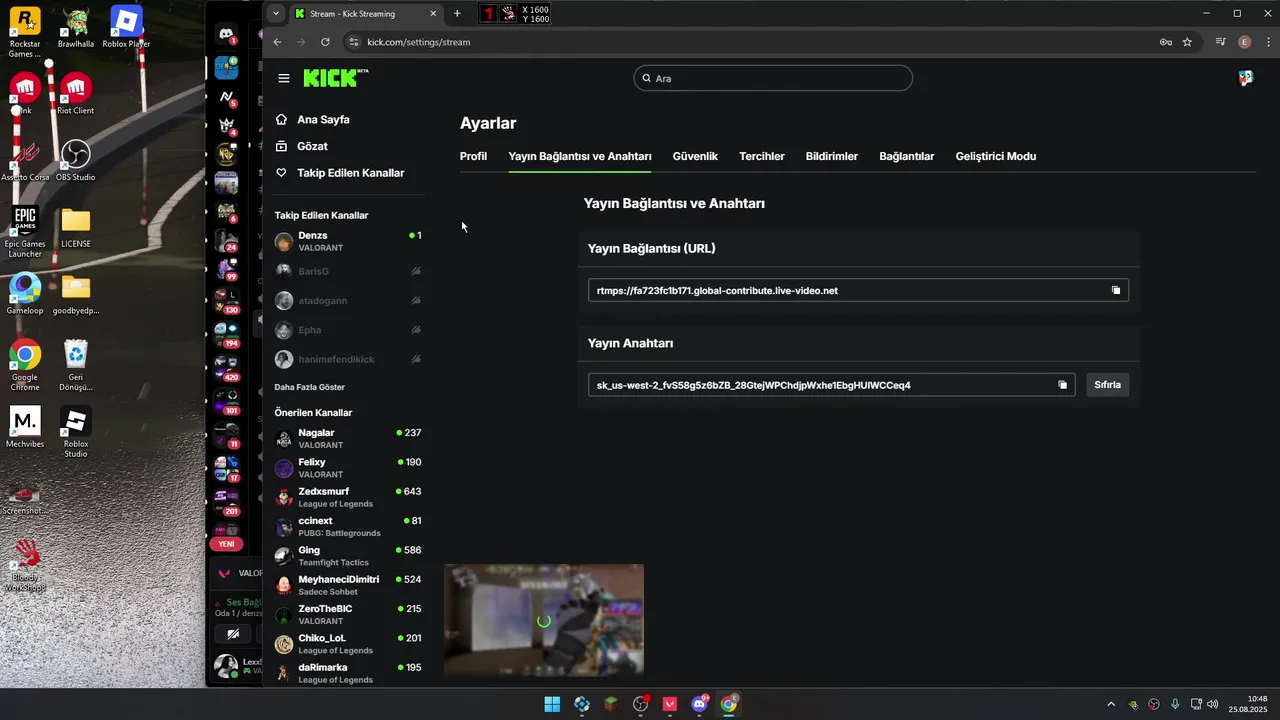This screenshot has height=720, width=1280.
Task: Open offline channel atadogann
Action: point(348,300)
